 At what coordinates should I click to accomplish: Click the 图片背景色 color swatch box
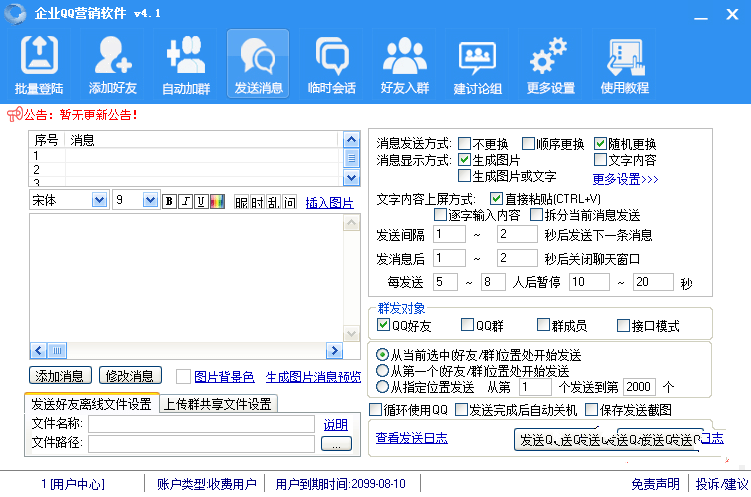coord(183,376)
